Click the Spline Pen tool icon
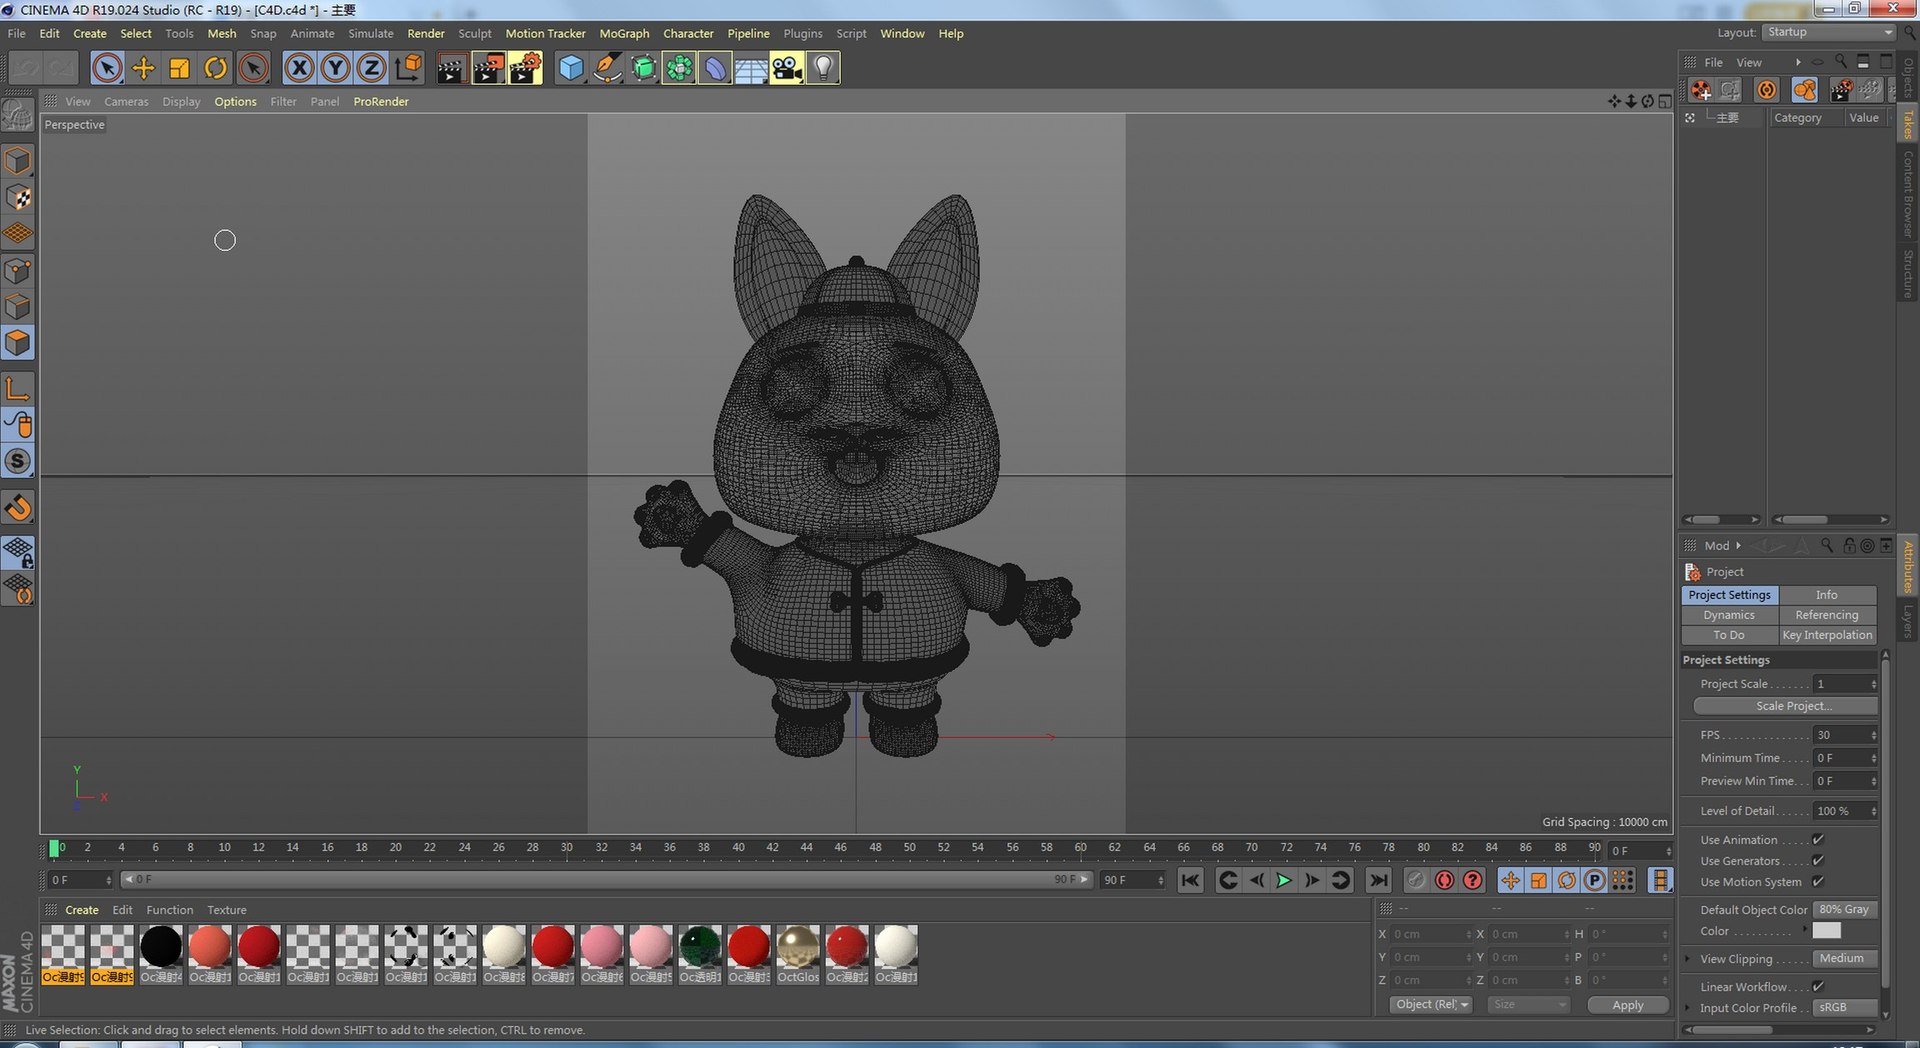The image size is (1920, 1048). coord(607,68)
